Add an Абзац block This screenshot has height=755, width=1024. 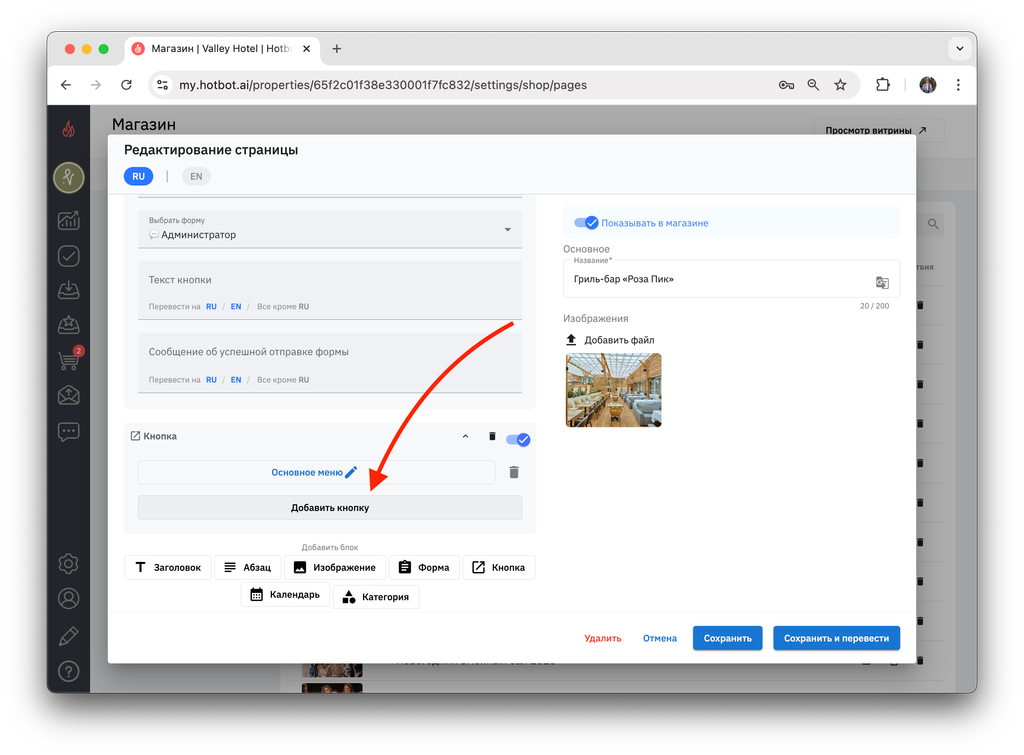pos(248,568)
